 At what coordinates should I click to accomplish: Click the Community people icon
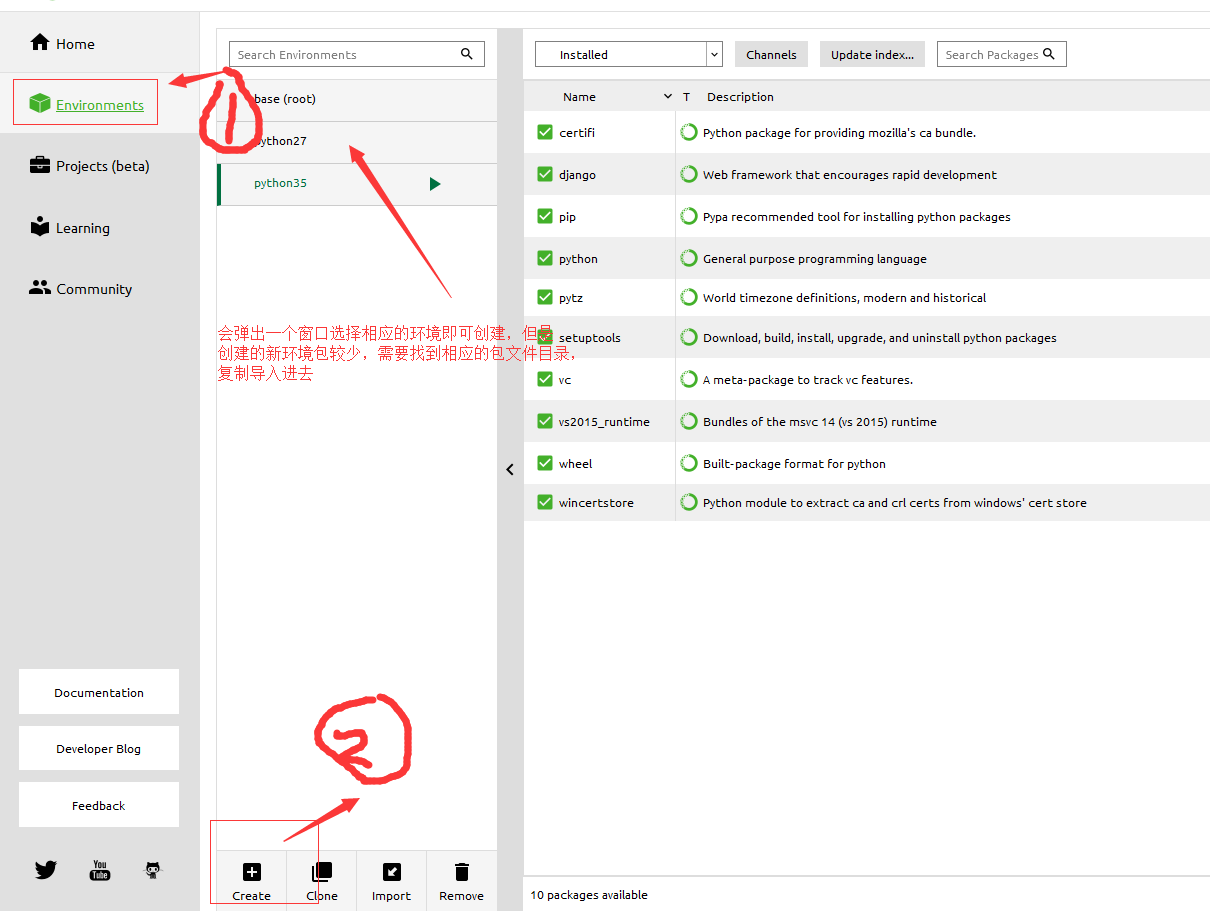[x=40, y=287]
